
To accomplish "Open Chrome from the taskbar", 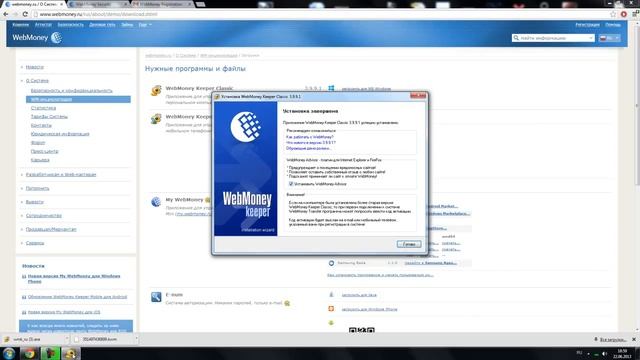I will (x=29, y=353).
